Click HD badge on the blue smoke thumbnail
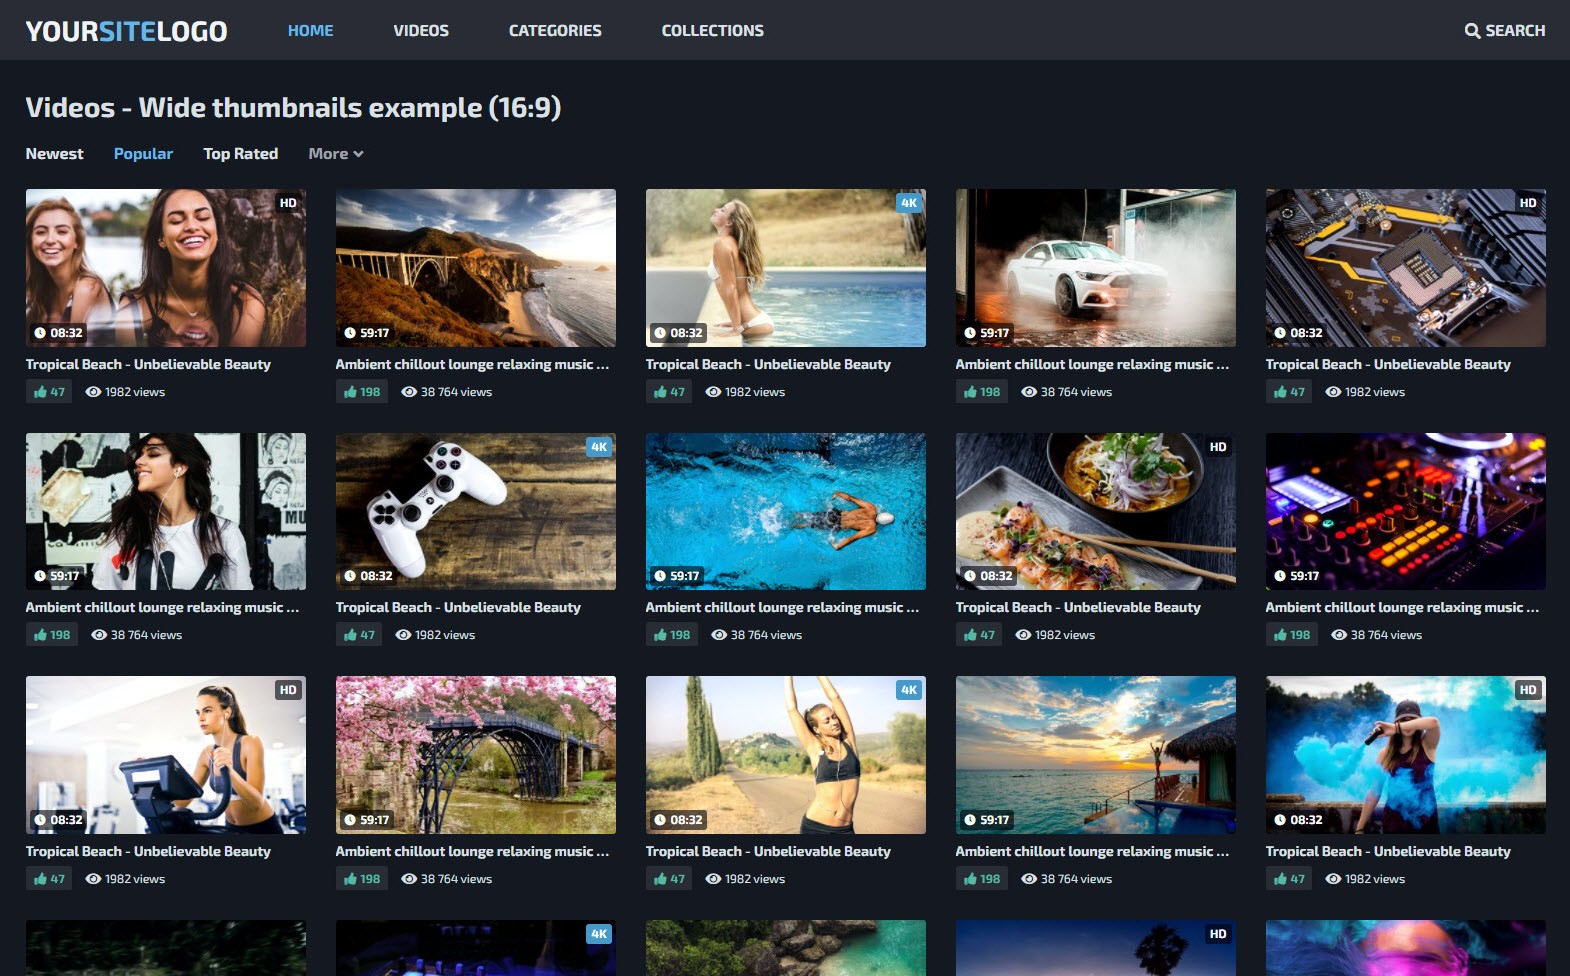This screenshot has height=976, width=1570. [1528, 690]
